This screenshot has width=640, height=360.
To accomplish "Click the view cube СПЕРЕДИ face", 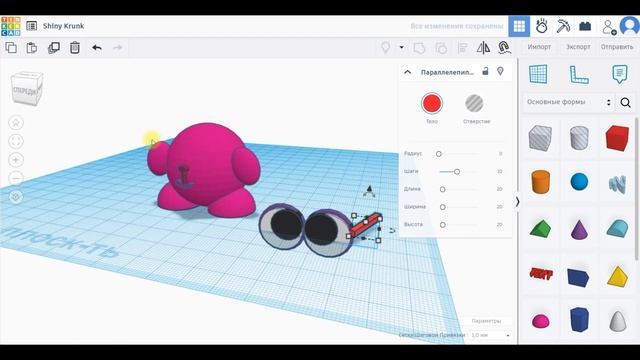I will [x=26, y=91].
